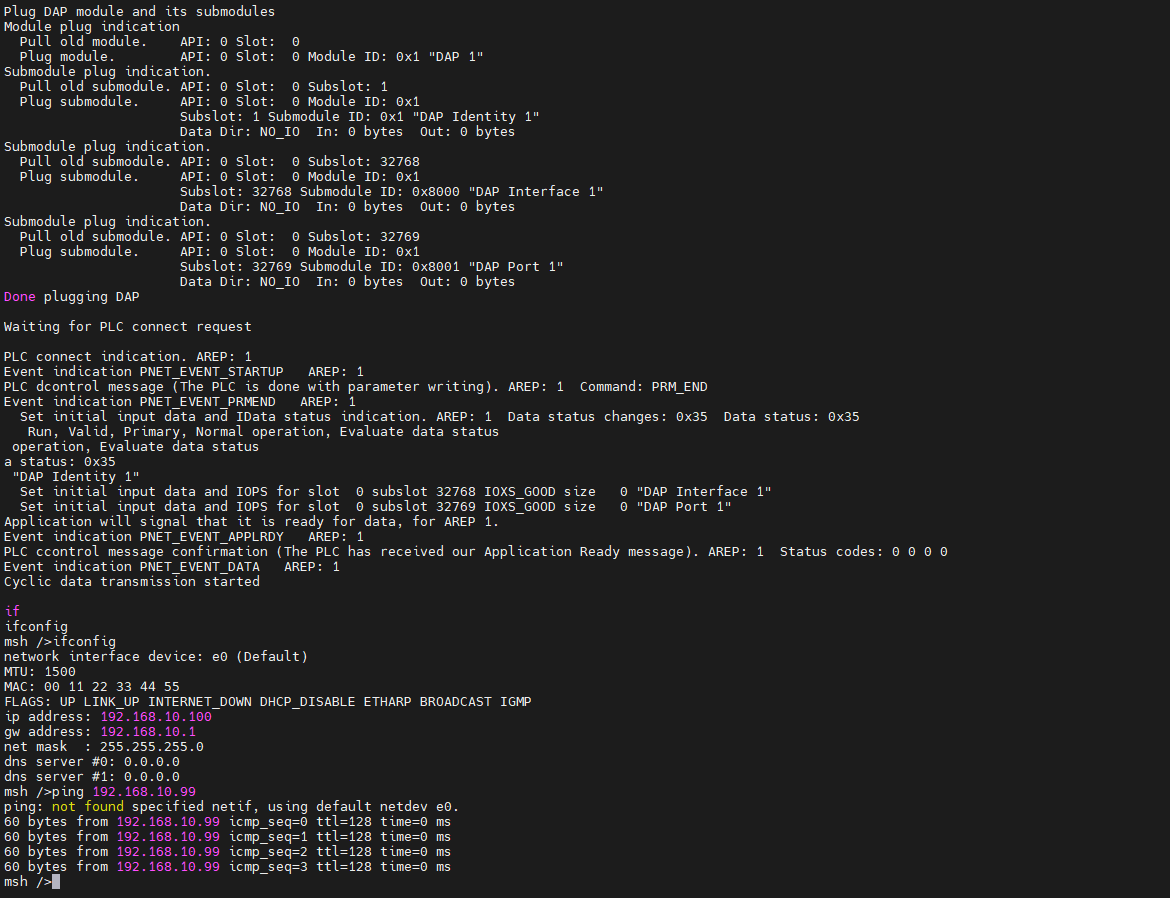This screenshot has height=898, width=1170.
Task: Click the "Status codes: 0 0 0 0" text
Action: tap(864, 551)
